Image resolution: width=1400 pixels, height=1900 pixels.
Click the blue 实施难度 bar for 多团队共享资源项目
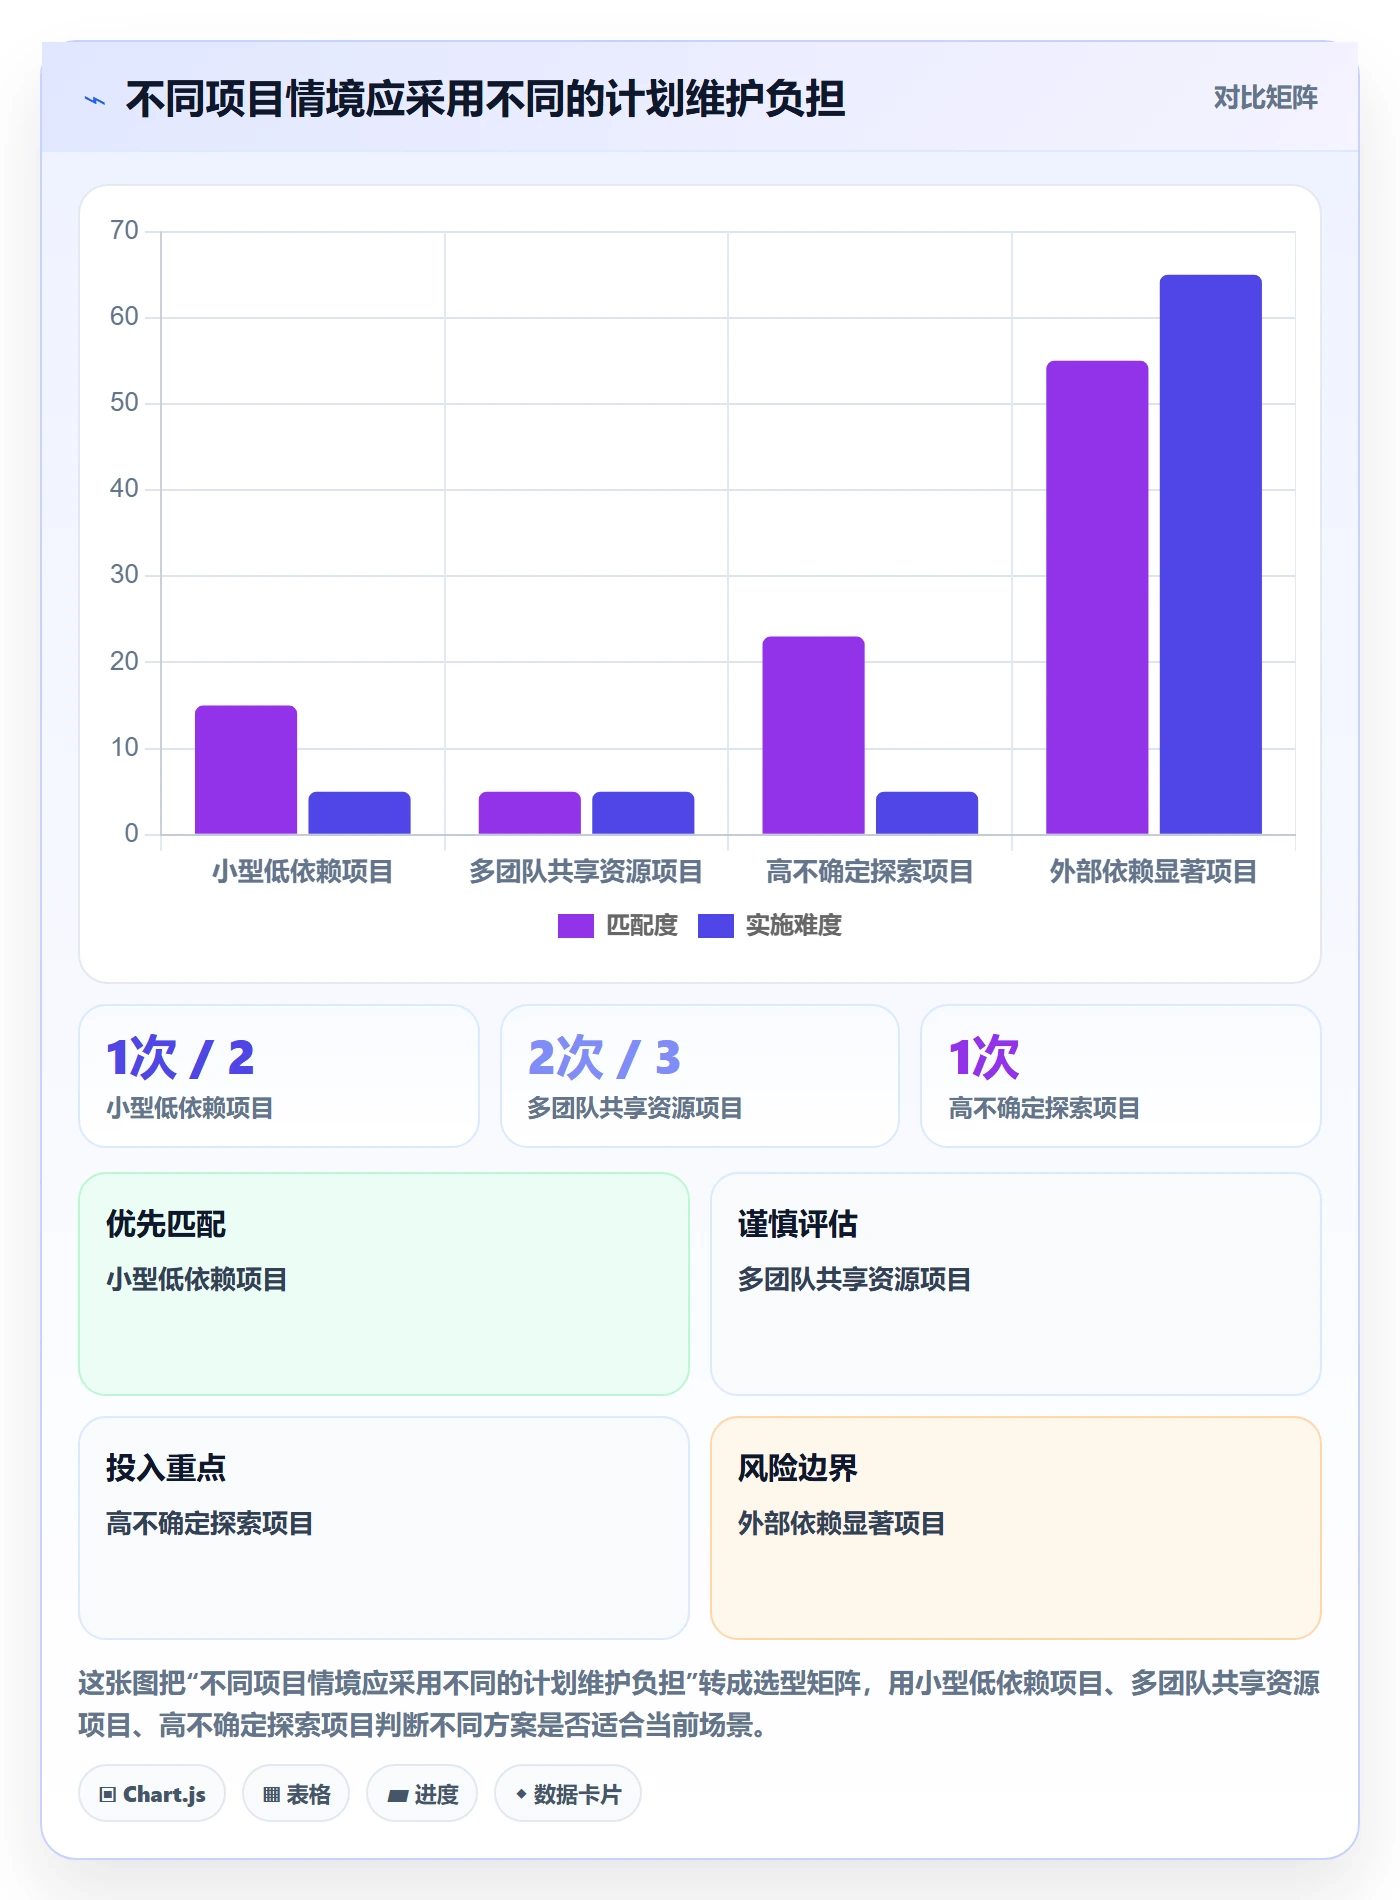(x=643, y=813)
